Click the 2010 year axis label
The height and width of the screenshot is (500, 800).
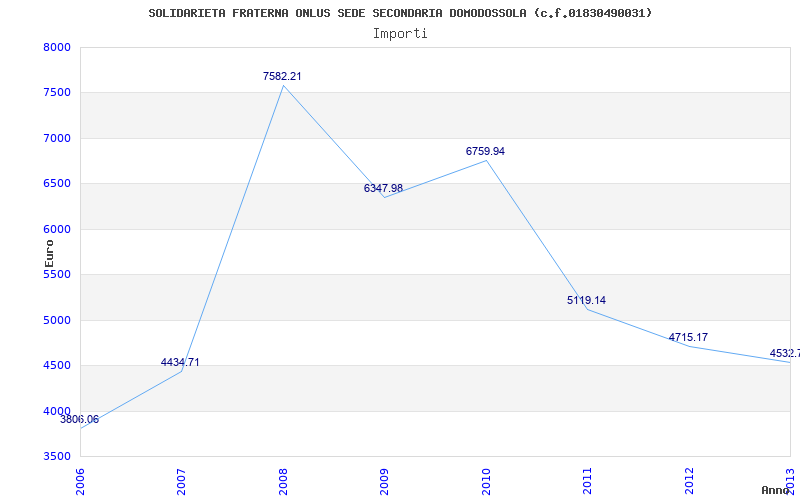click(x=486, y=482)
